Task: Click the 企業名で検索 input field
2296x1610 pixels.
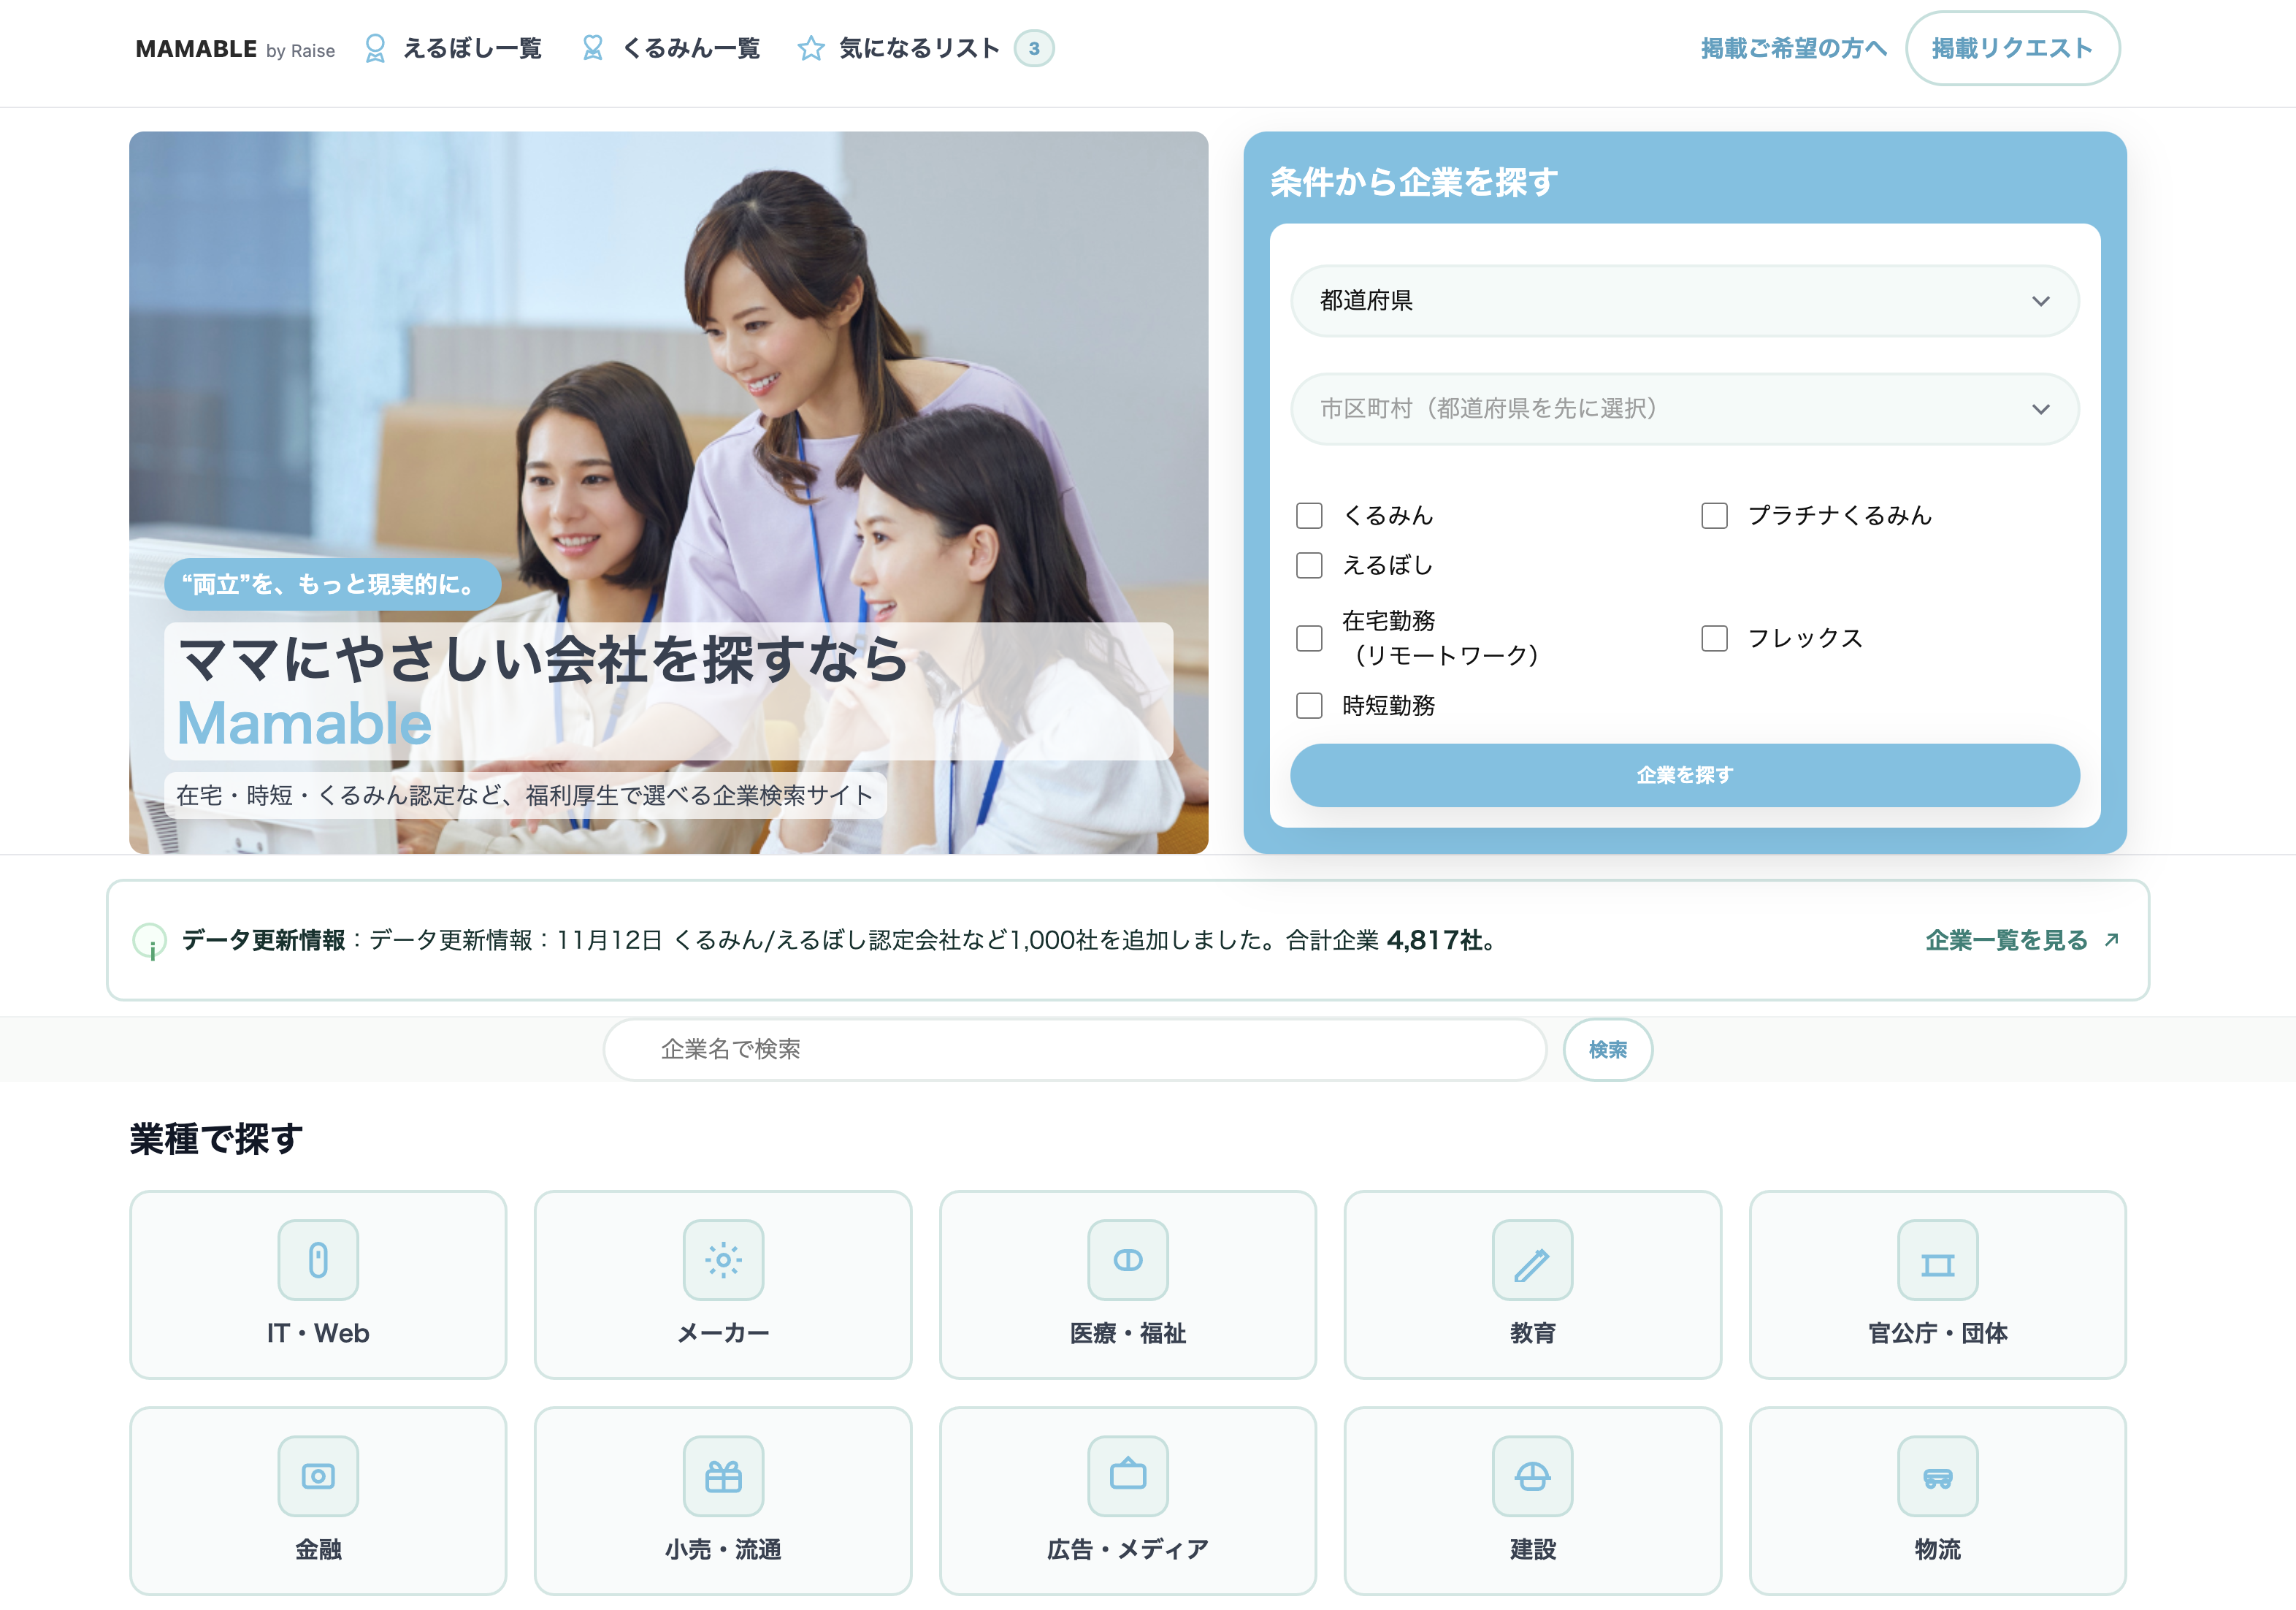Action: [x=1075, y=1049]
